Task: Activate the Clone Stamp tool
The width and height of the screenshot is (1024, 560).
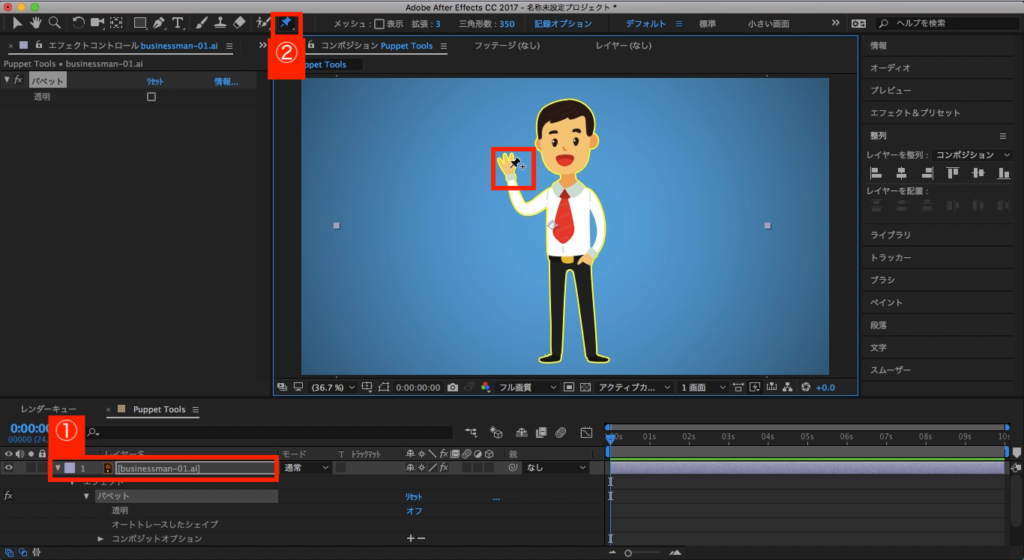Action: pos(220,22)
